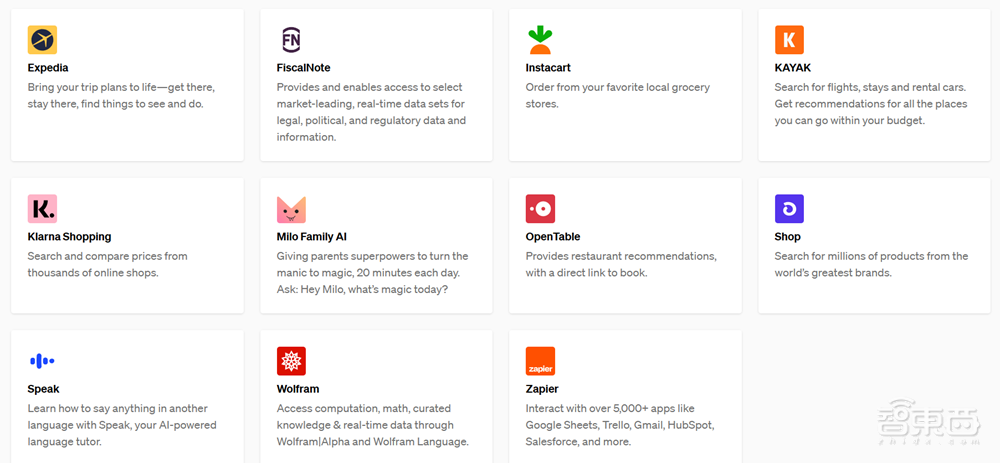Image resolution: width=1000 pixels, height=463 pixels.
Task: Click the red OpenTable icon
Action: 540,209
